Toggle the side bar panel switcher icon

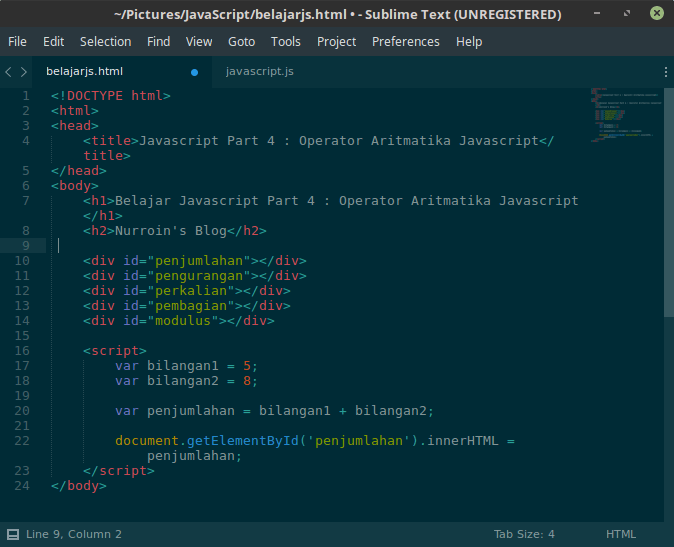pos(13,534)
